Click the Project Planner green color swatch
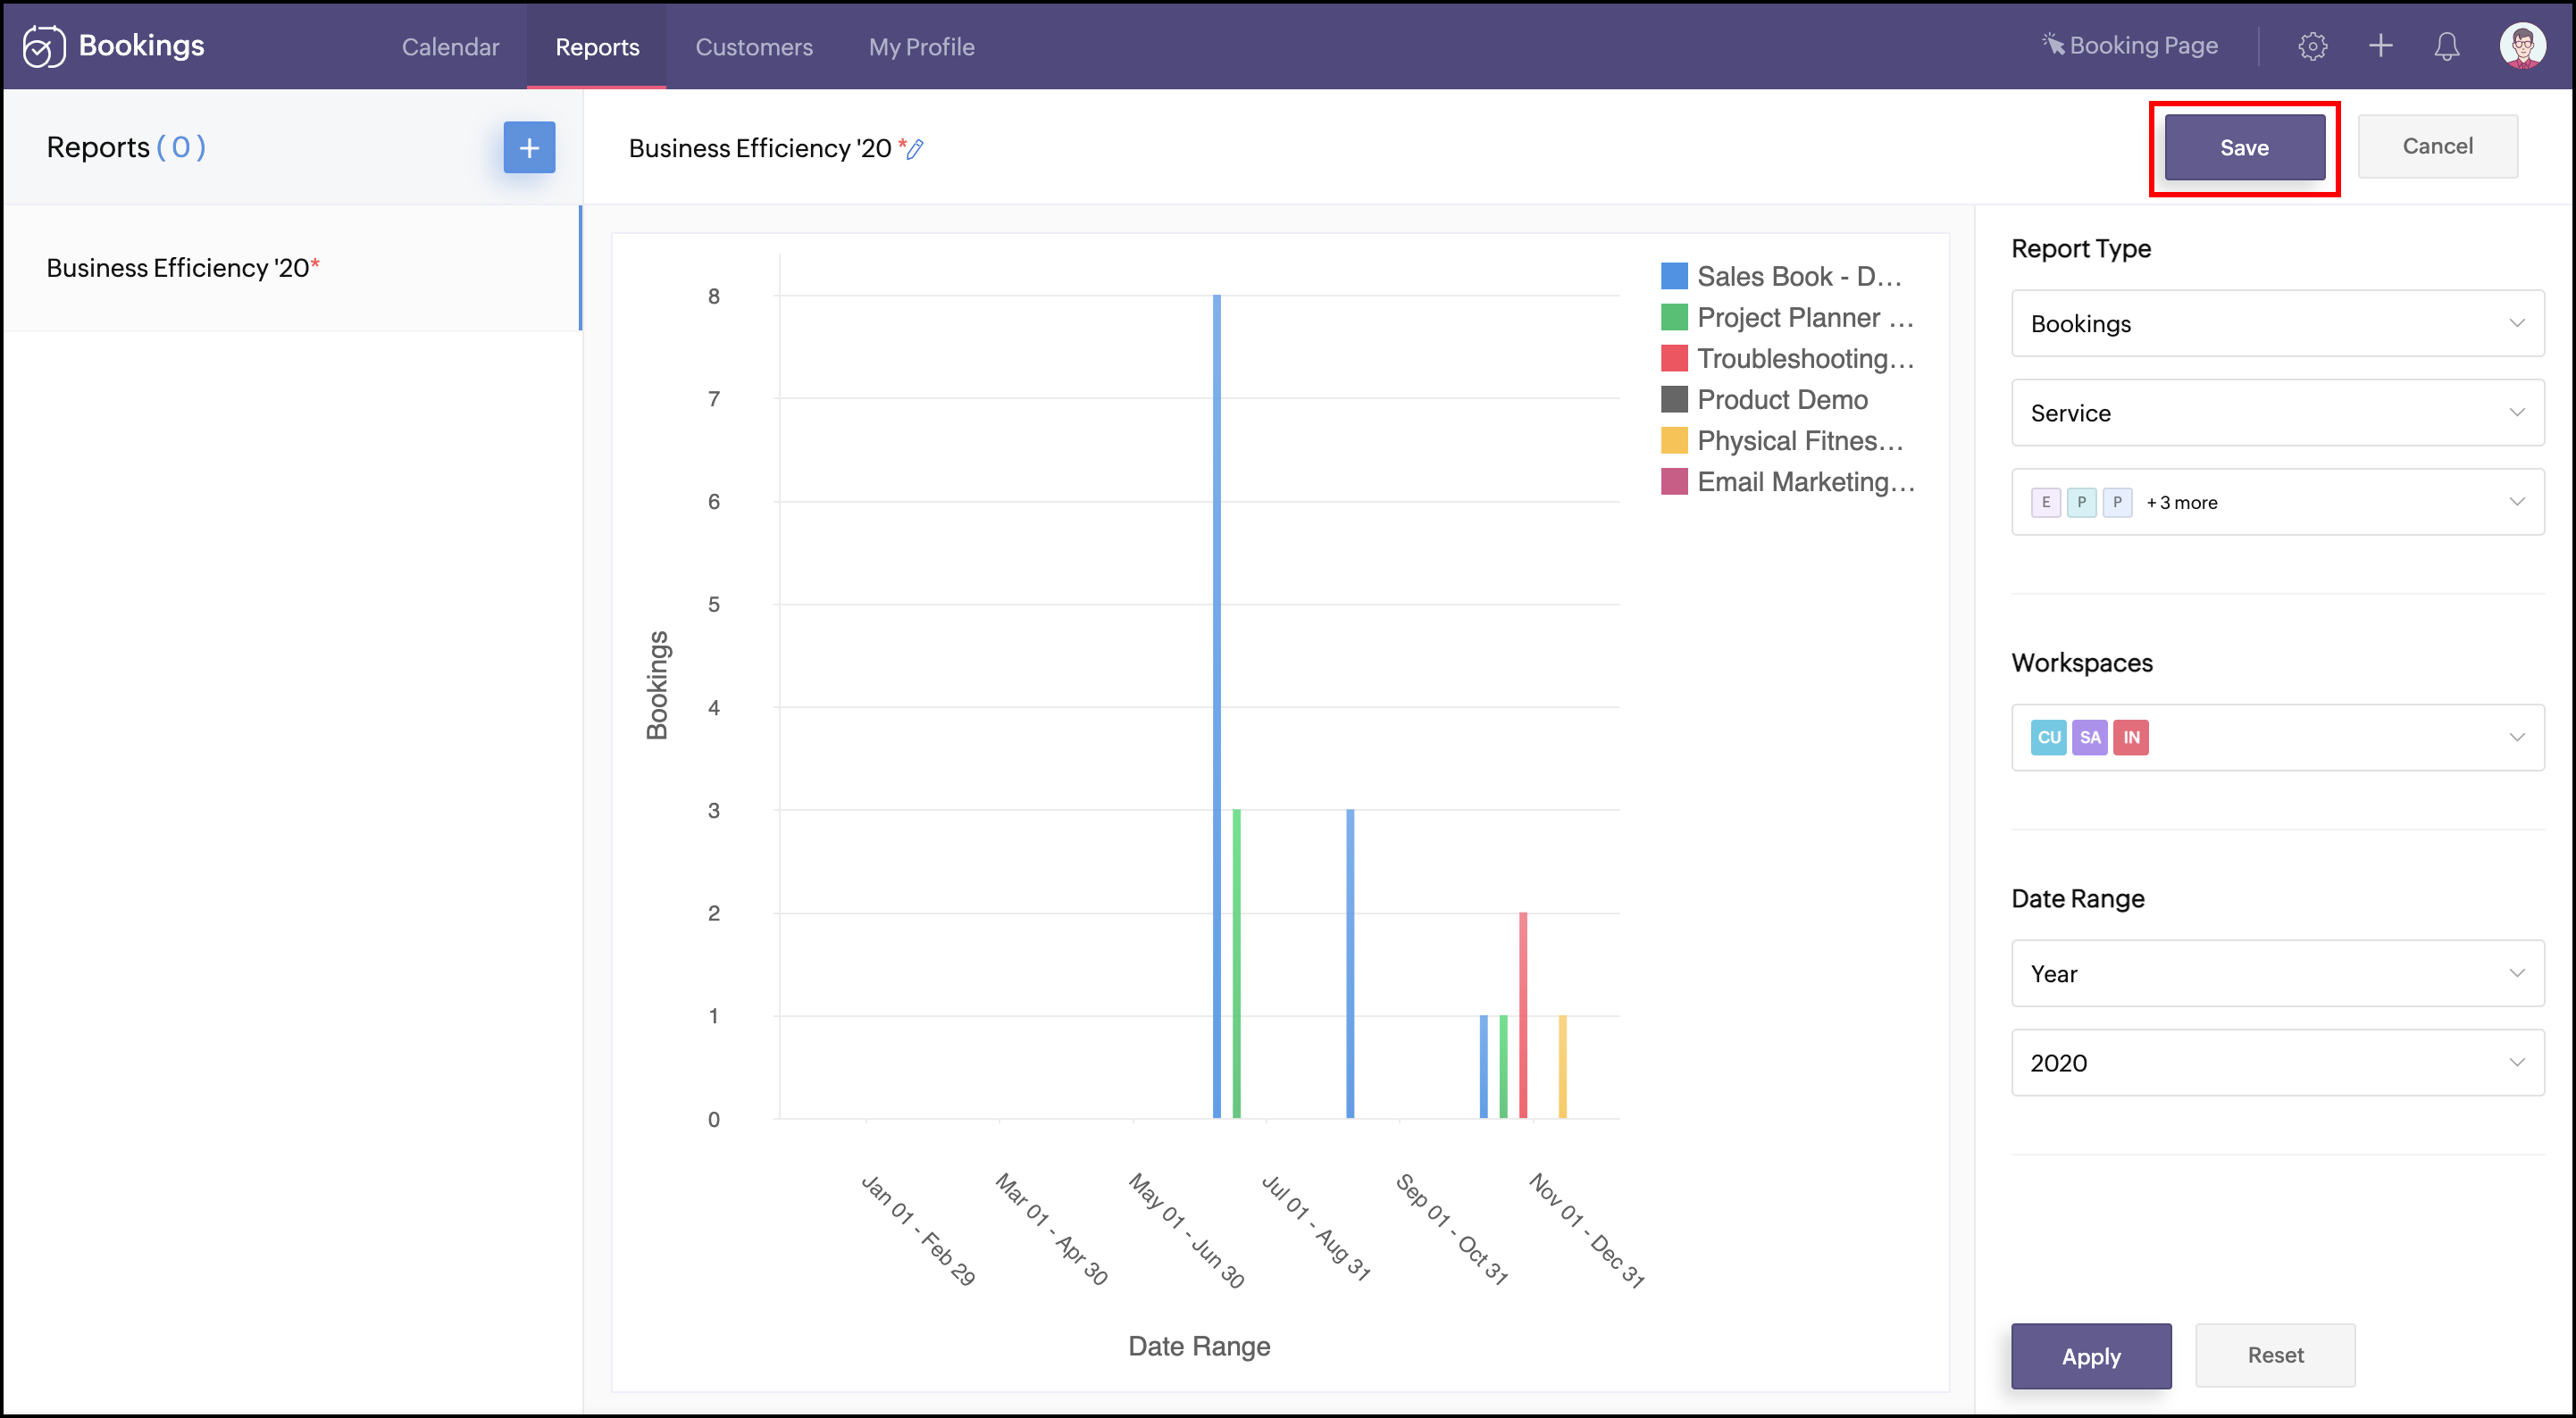This screenshot has height=1418, width=2576. [x=1673, y=318]
